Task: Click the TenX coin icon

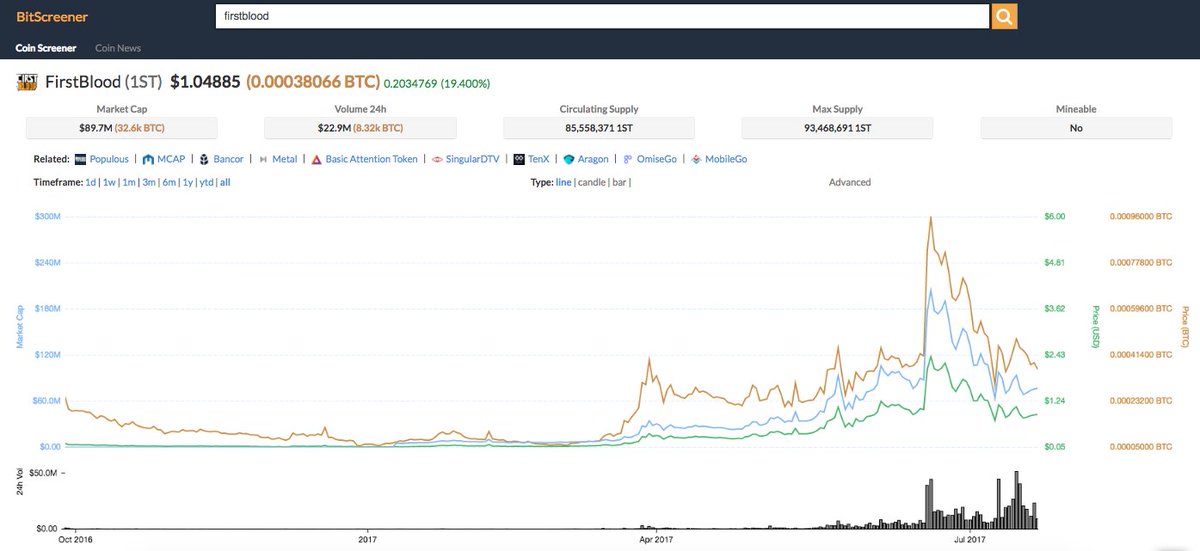Action: click(x=519, y=159)
